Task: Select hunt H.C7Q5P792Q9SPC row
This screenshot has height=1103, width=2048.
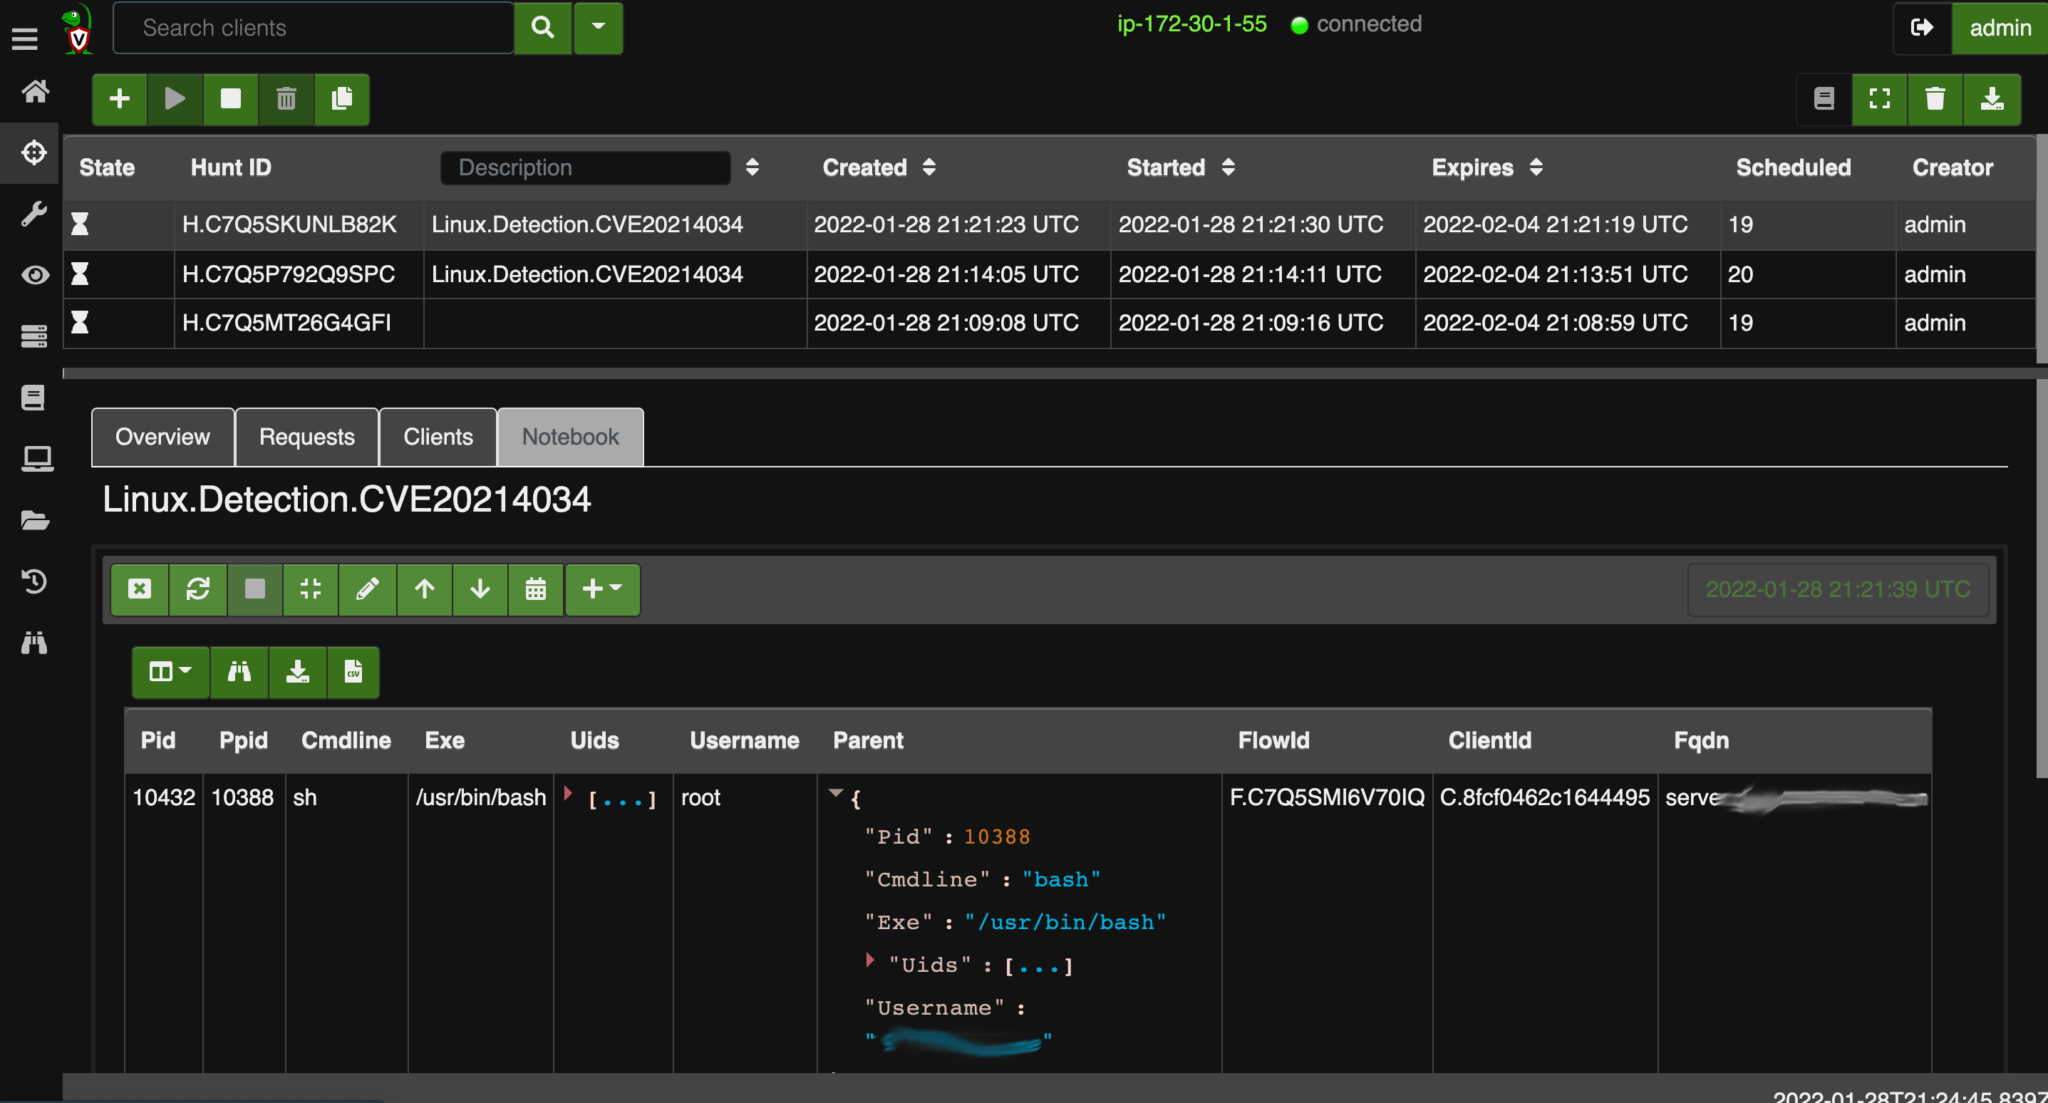Action: 288,274
